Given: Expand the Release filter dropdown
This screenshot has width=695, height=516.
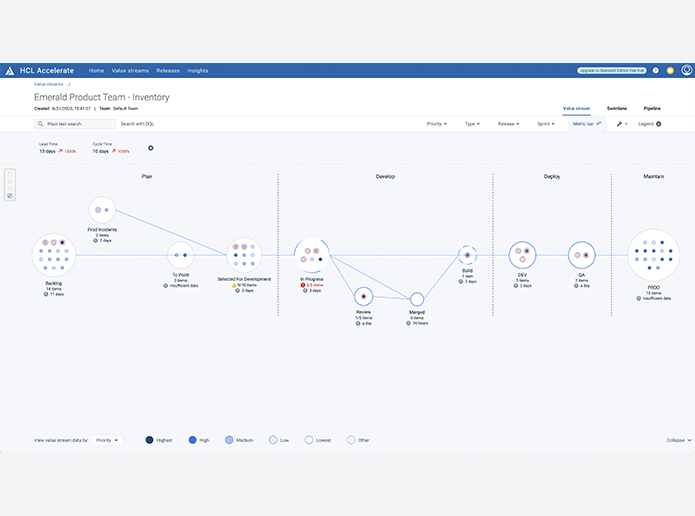Looking at the screenshot, I should 511,124.
